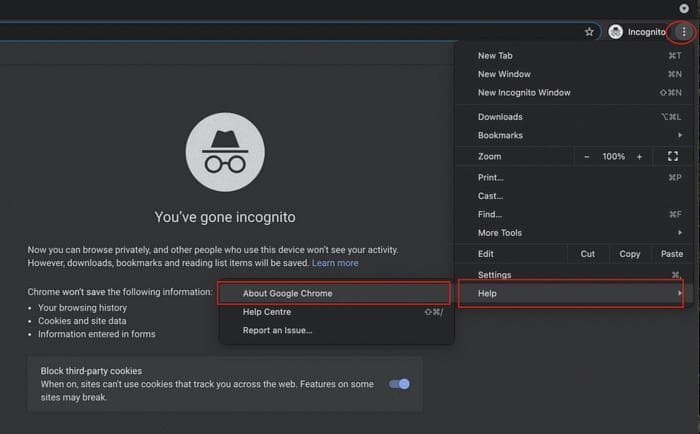Choose New Window menu entry
Image resolution: width=700 pixels, height=434 pixels.
575,74
